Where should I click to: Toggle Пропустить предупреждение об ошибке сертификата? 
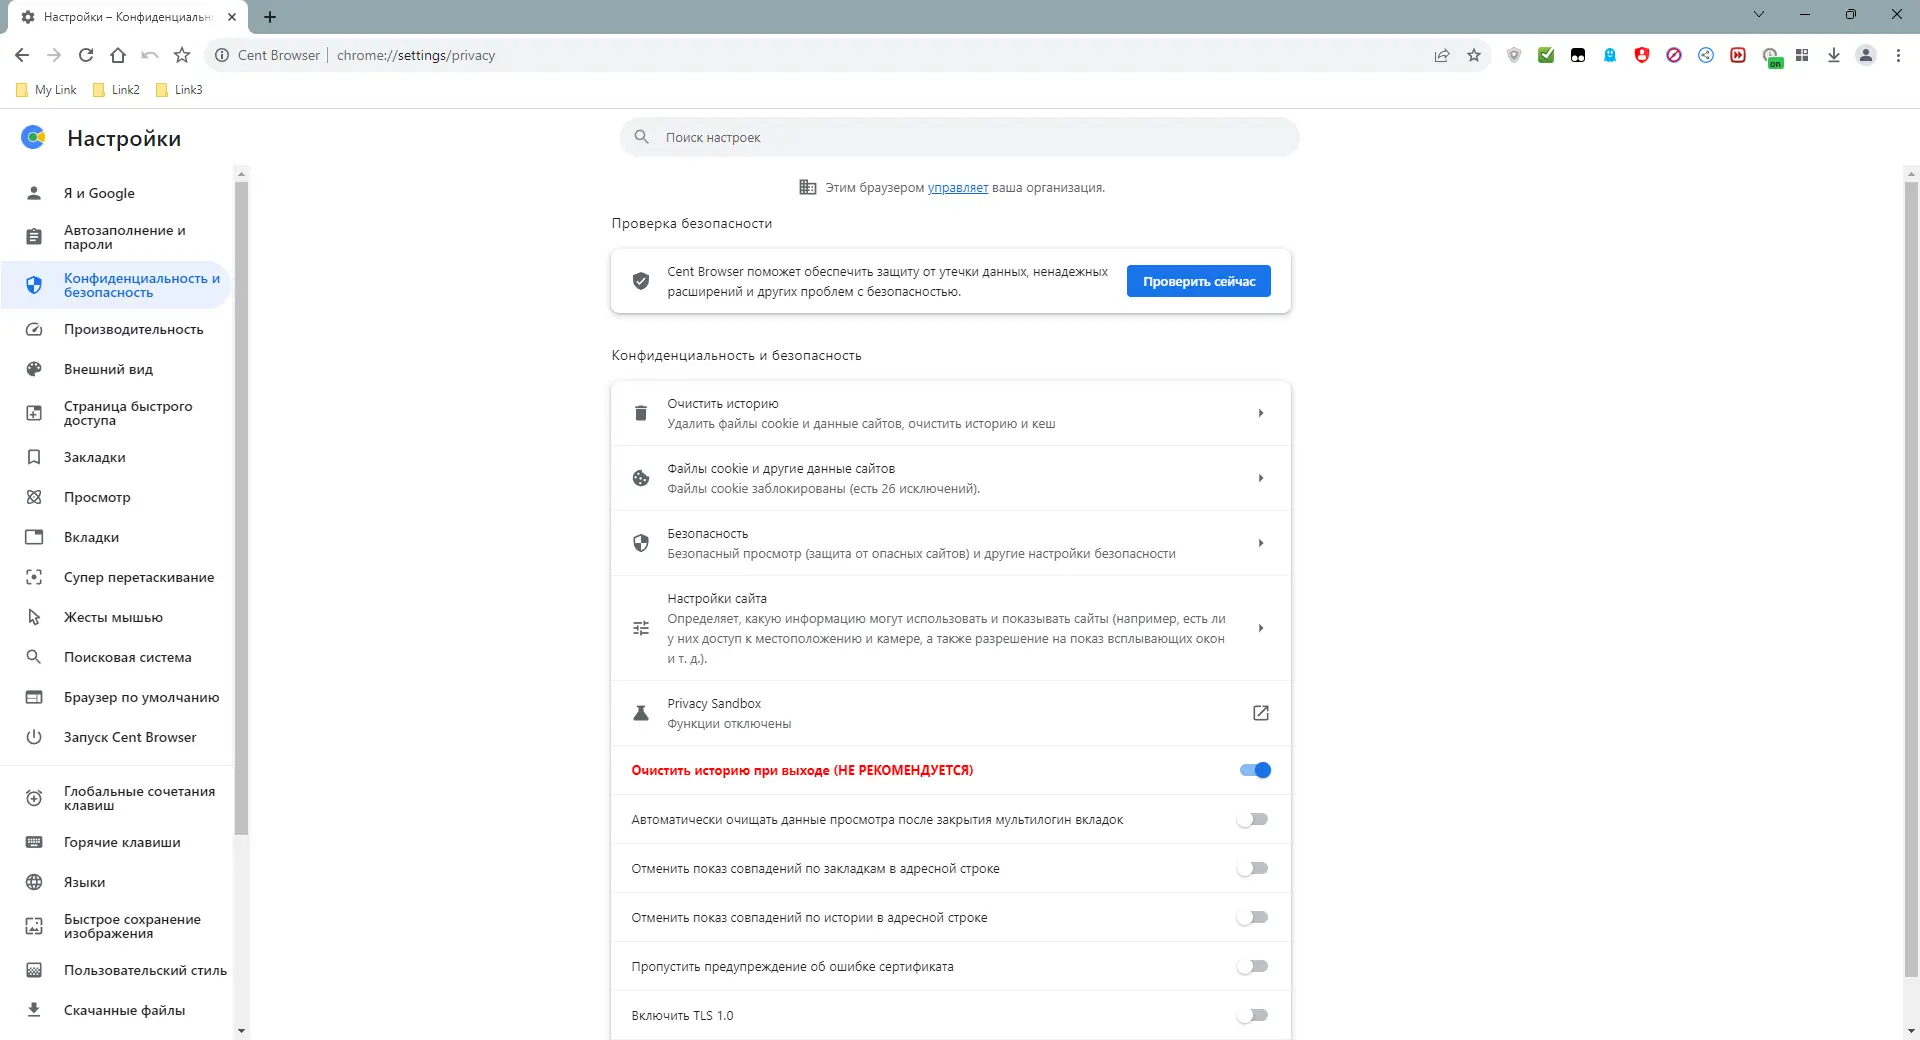1253,966
